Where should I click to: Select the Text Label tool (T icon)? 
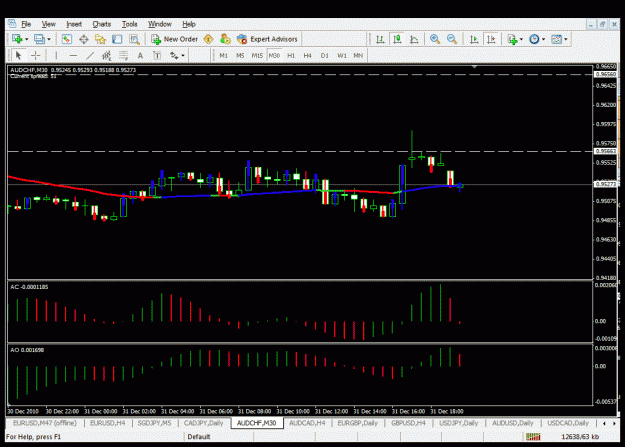coord(157,55)
